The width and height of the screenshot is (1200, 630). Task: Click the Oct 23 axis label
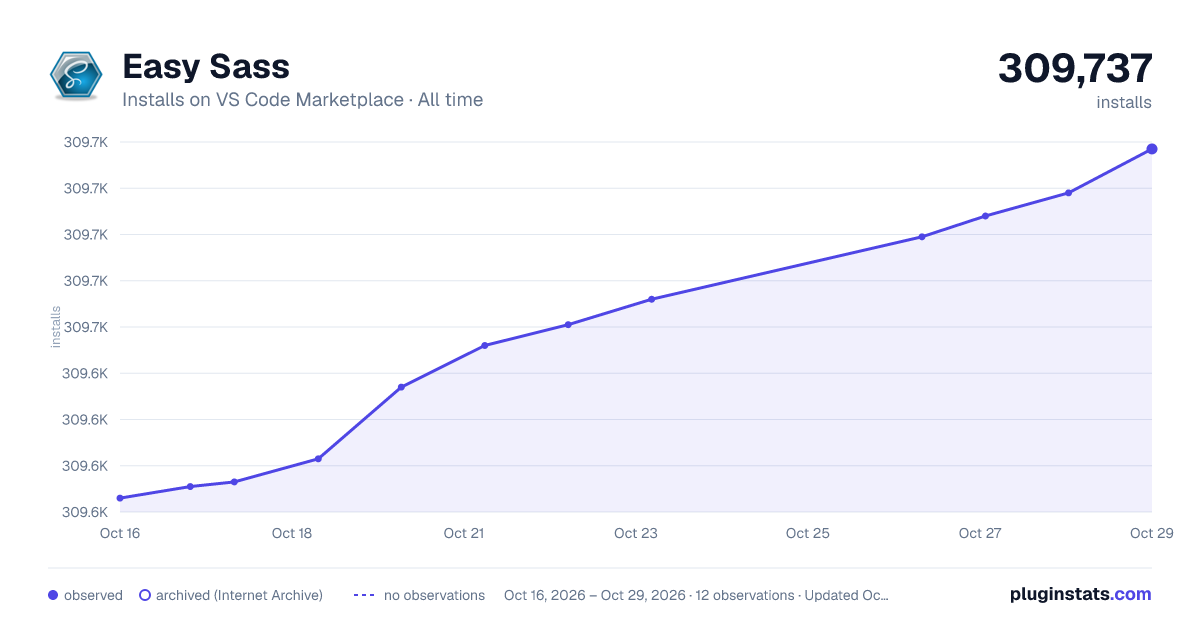point(636,533)
